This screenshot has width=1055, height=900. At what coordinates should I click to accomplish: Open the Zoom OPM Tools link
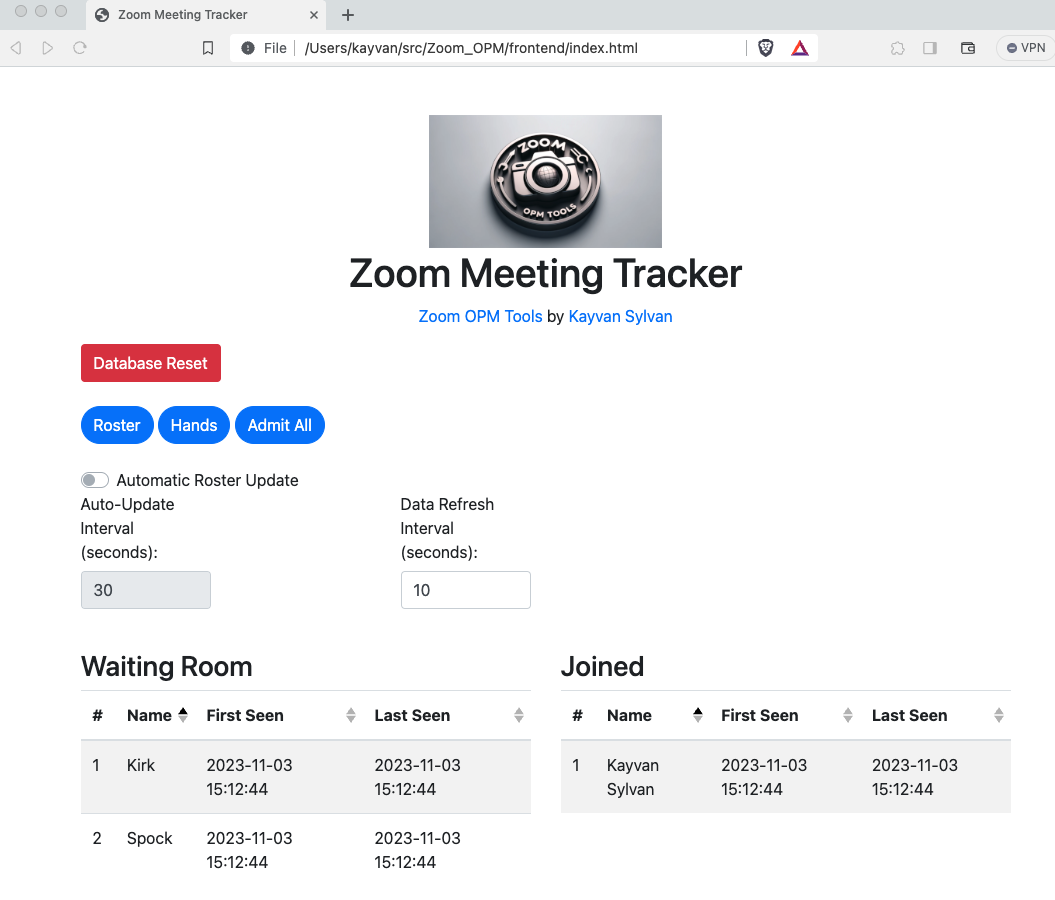tap(480, 316)
